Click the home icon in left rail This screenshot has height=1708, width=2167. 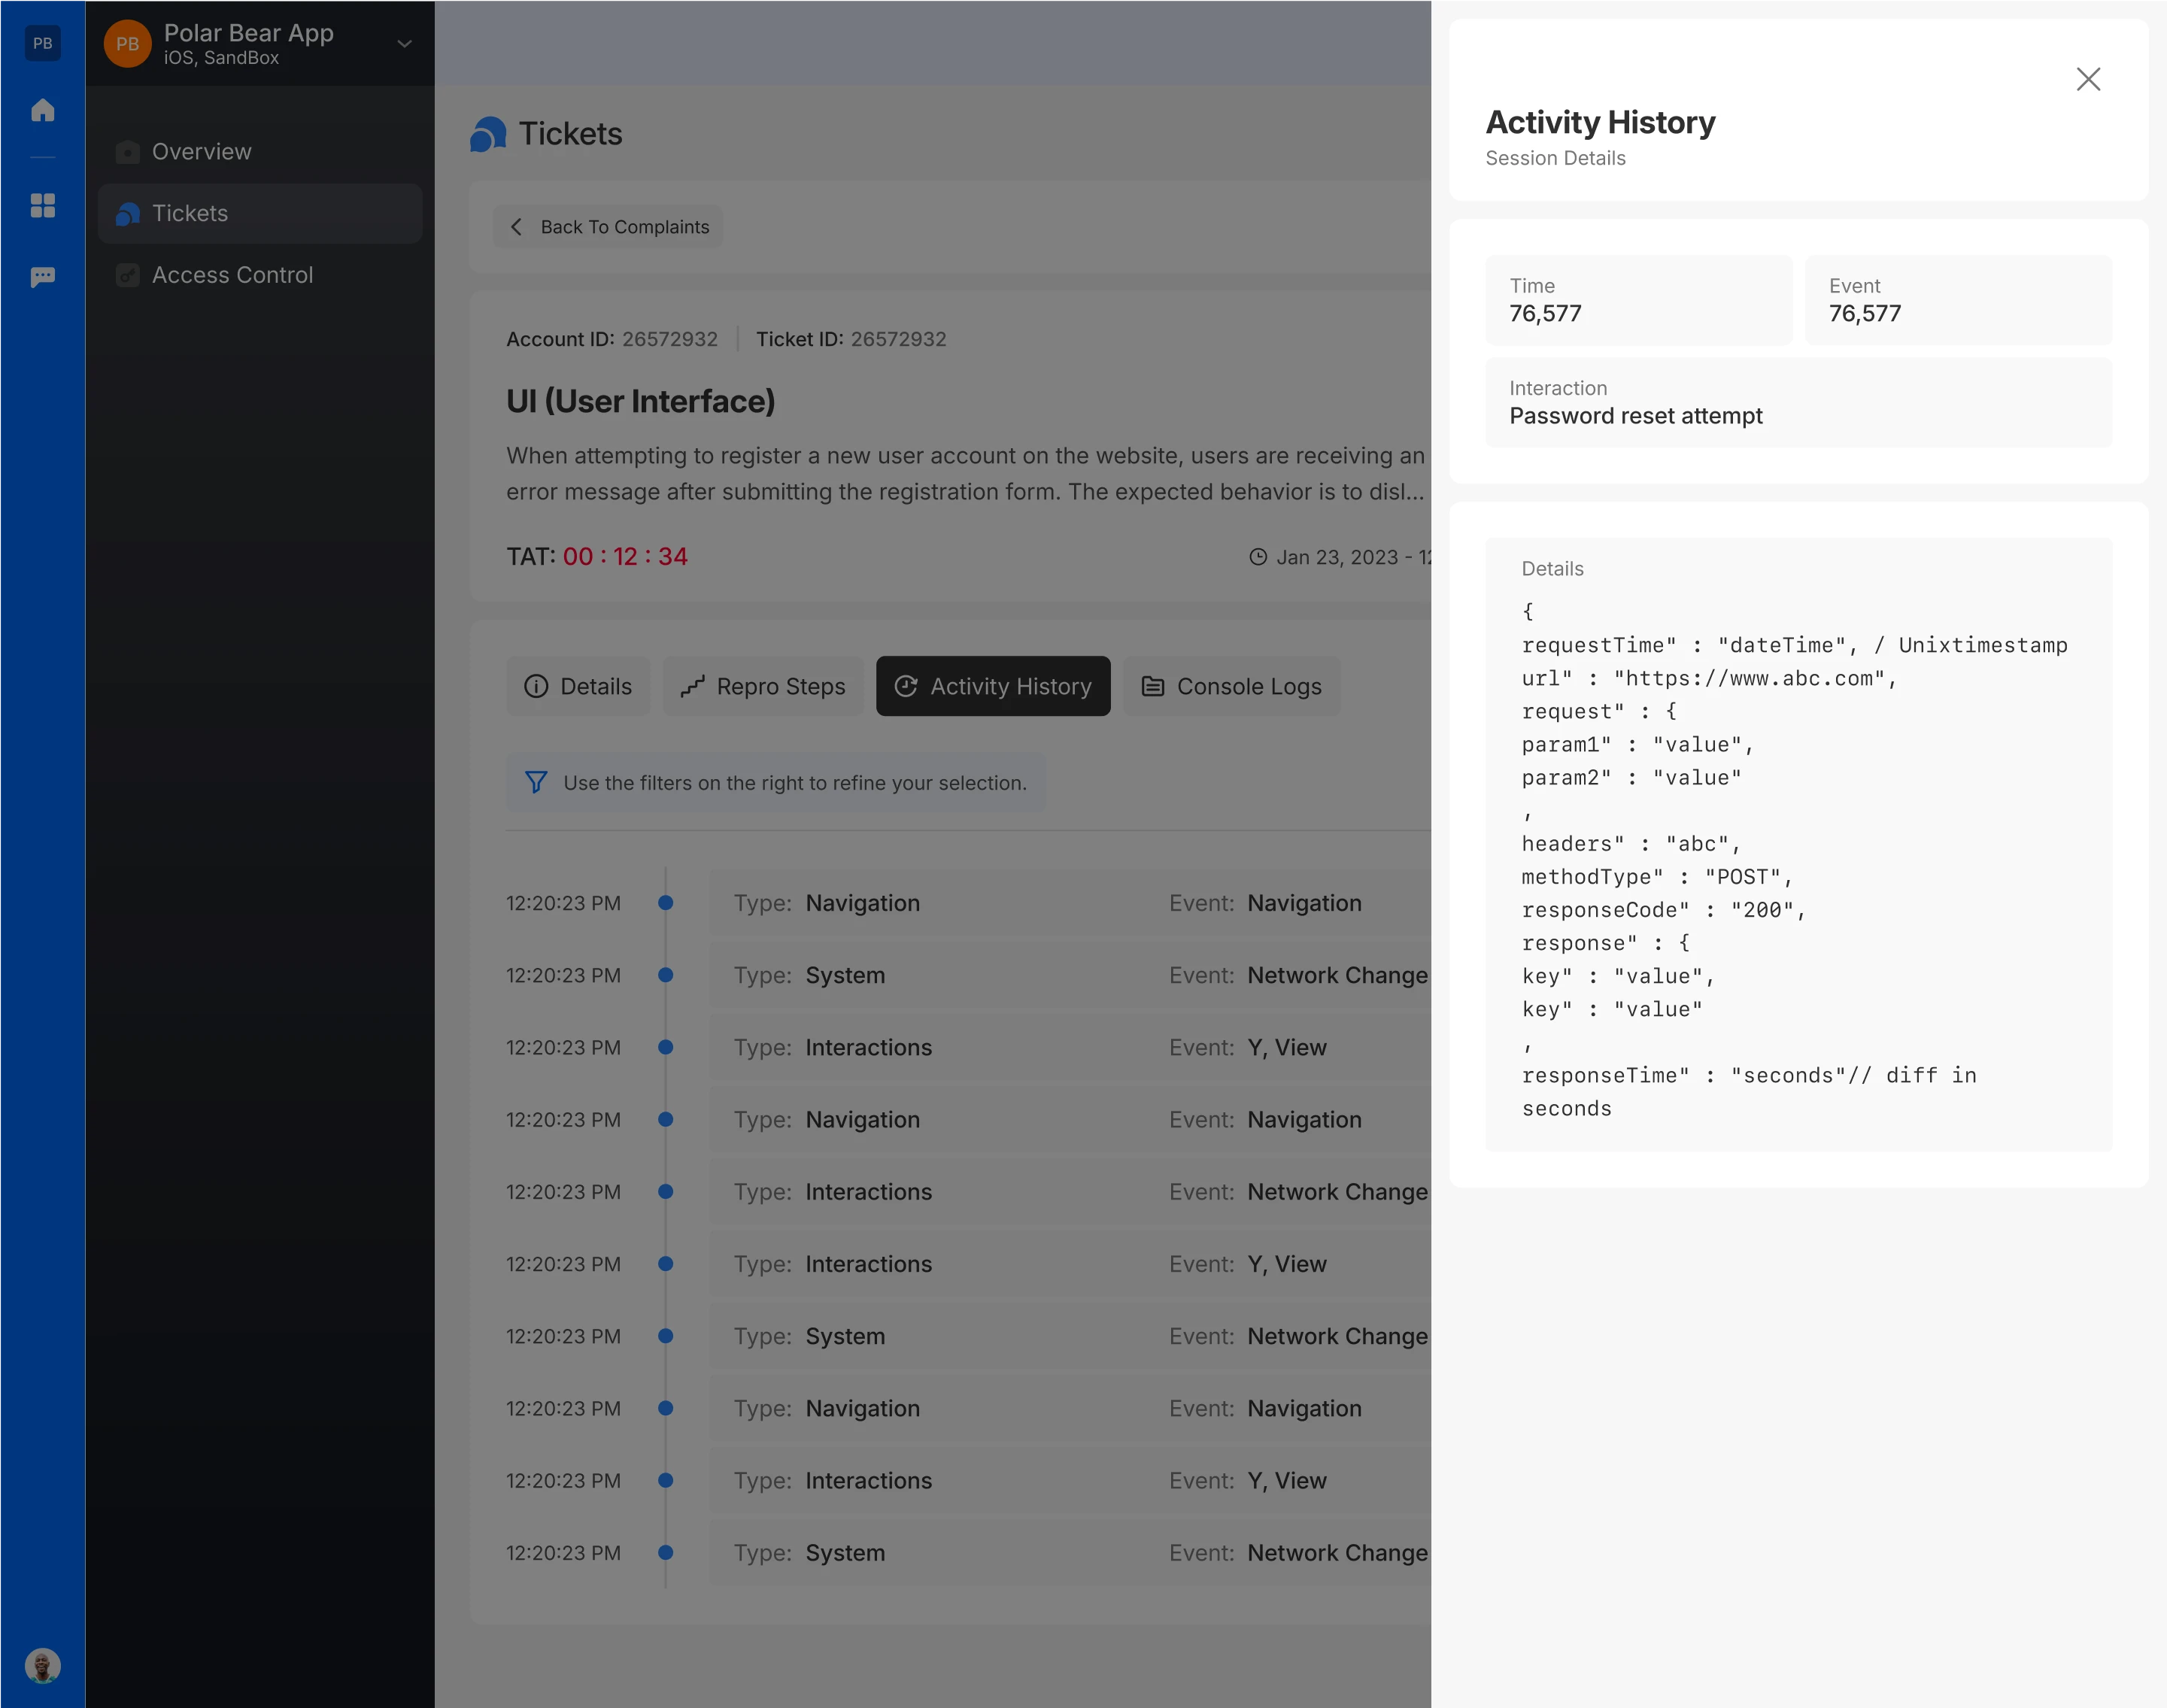42,110
